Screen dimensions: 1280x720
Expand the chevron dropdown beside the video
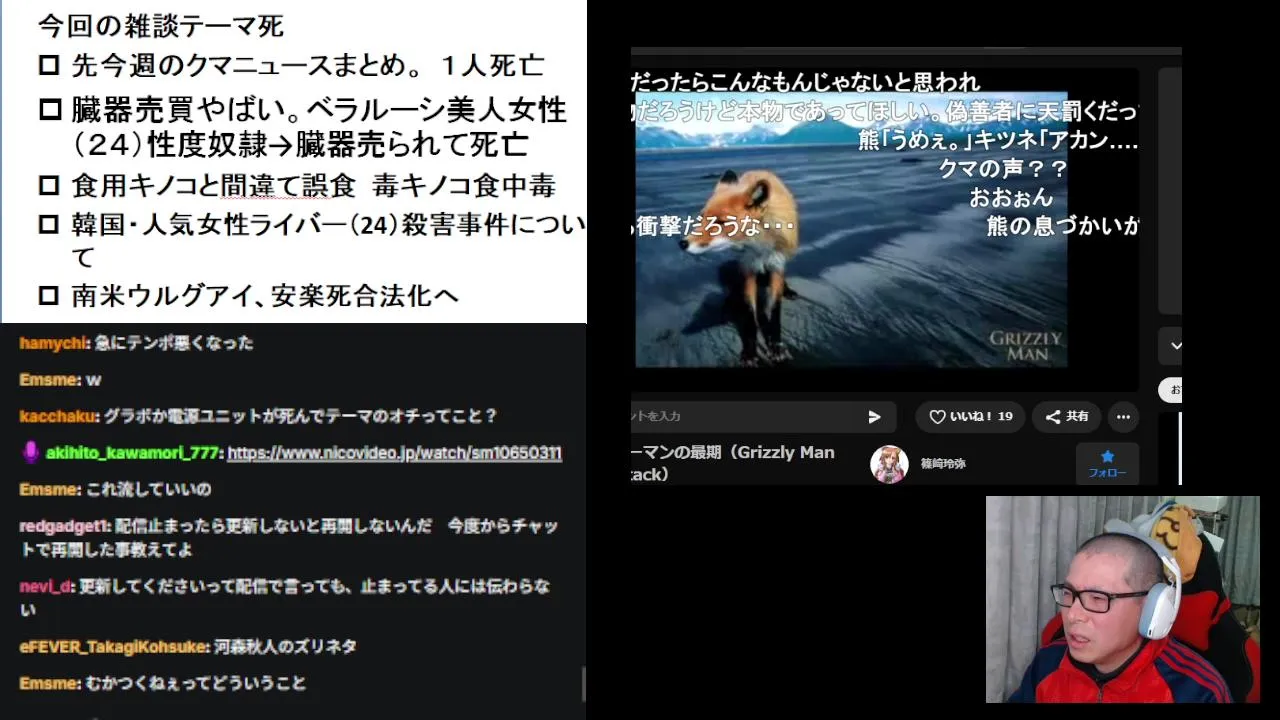click(1175, 346)
